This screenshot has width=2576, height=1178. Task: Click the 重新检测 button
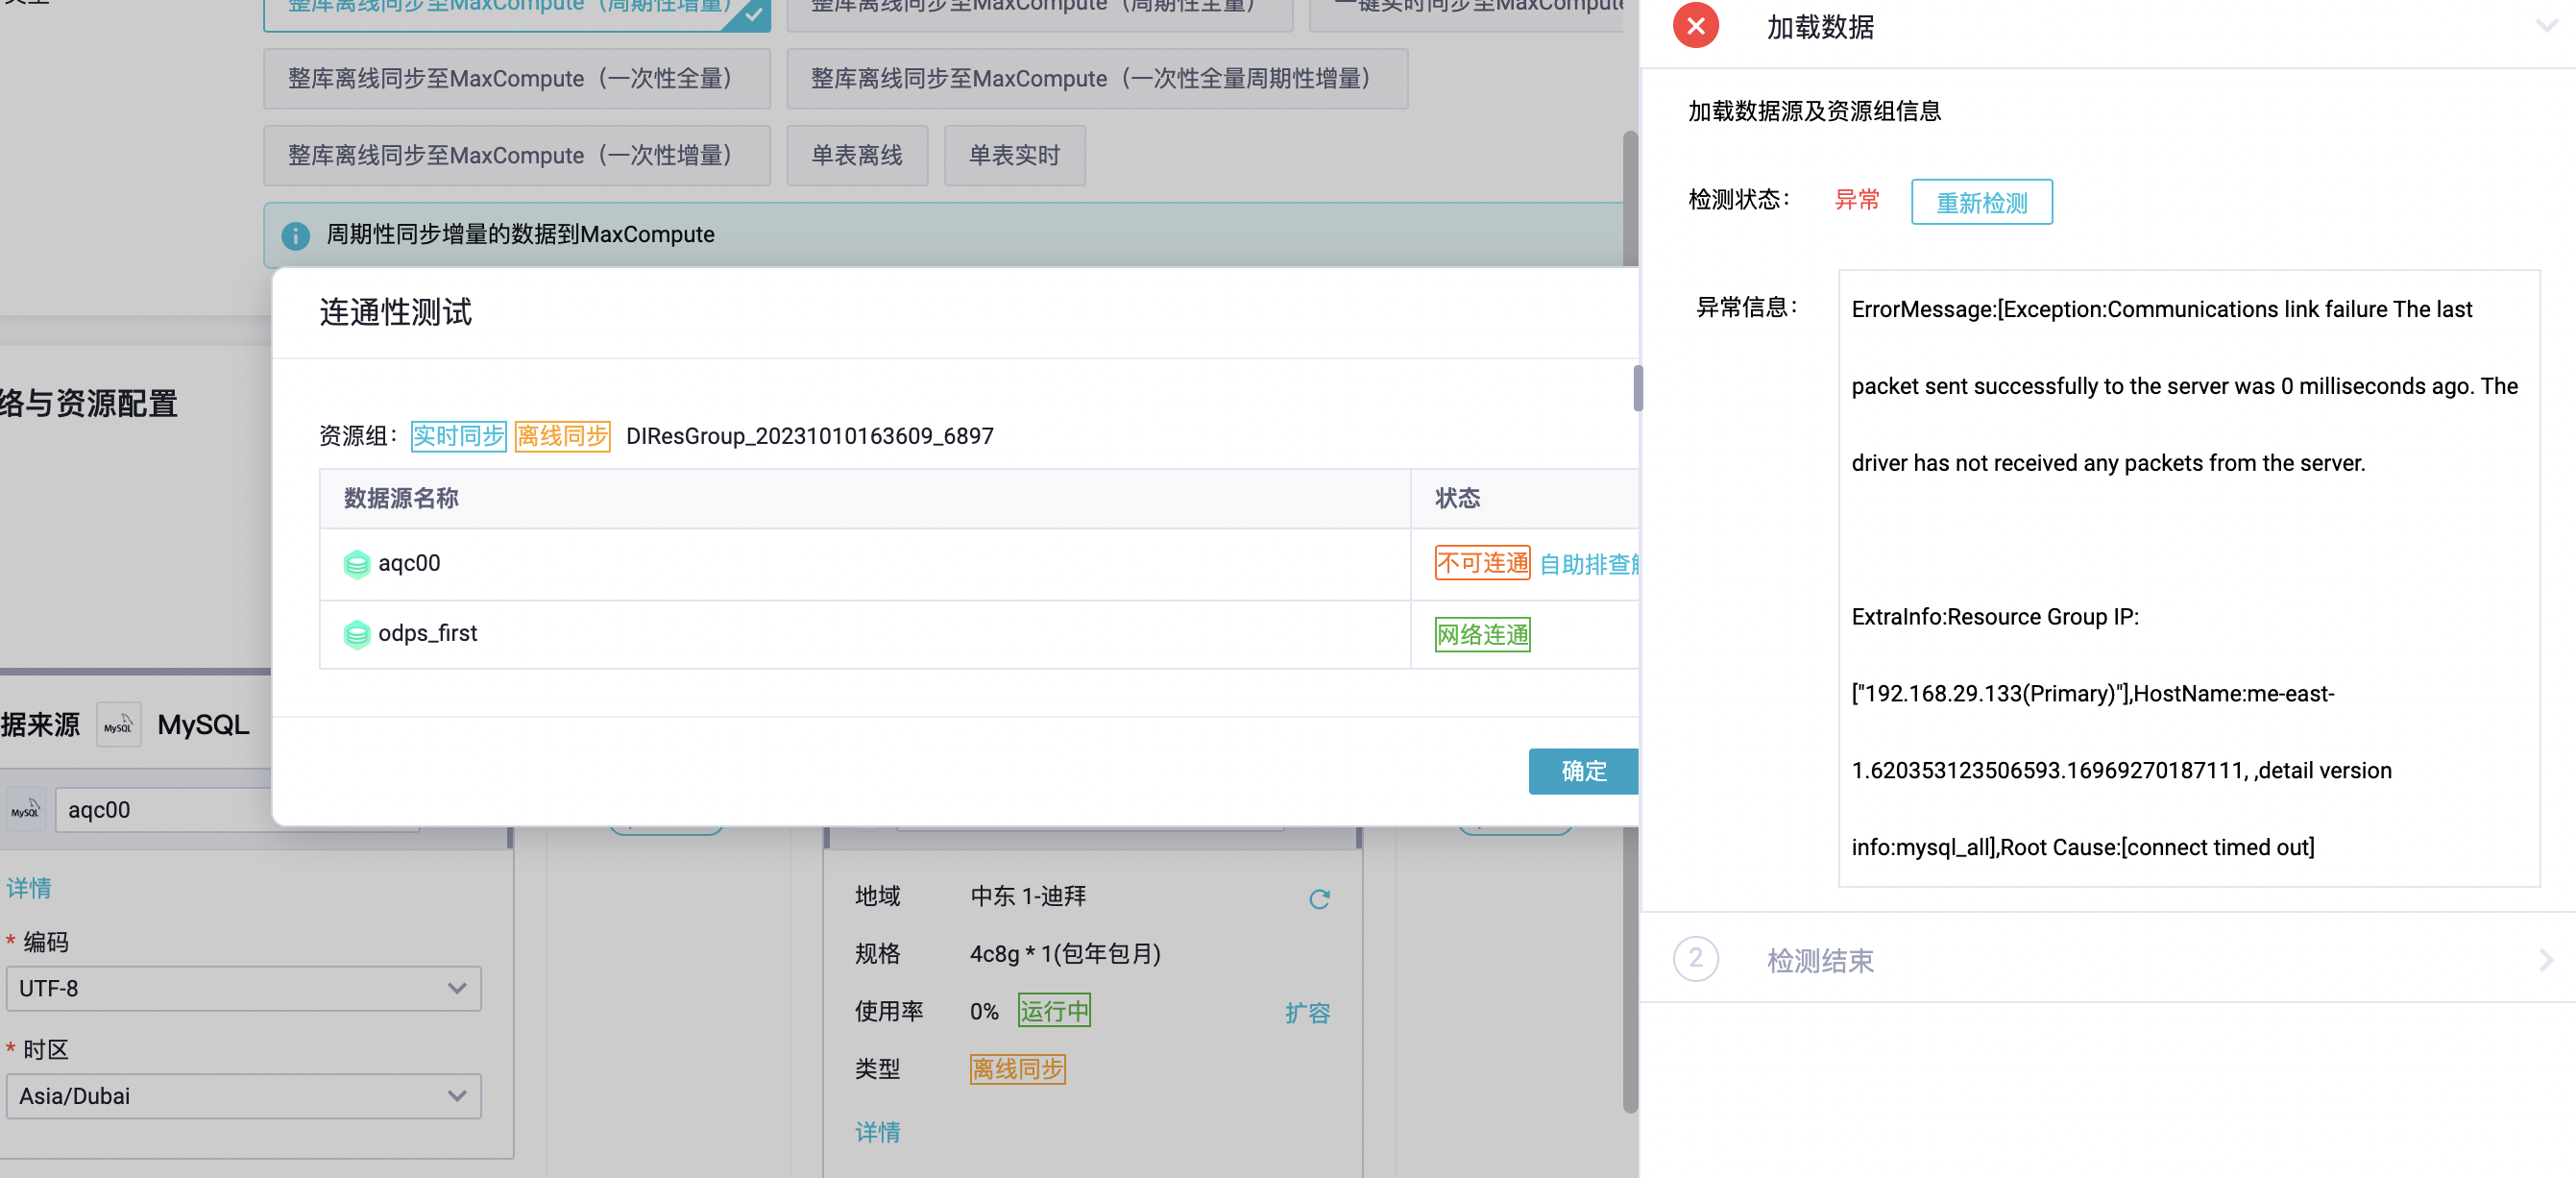[1981, 202]
